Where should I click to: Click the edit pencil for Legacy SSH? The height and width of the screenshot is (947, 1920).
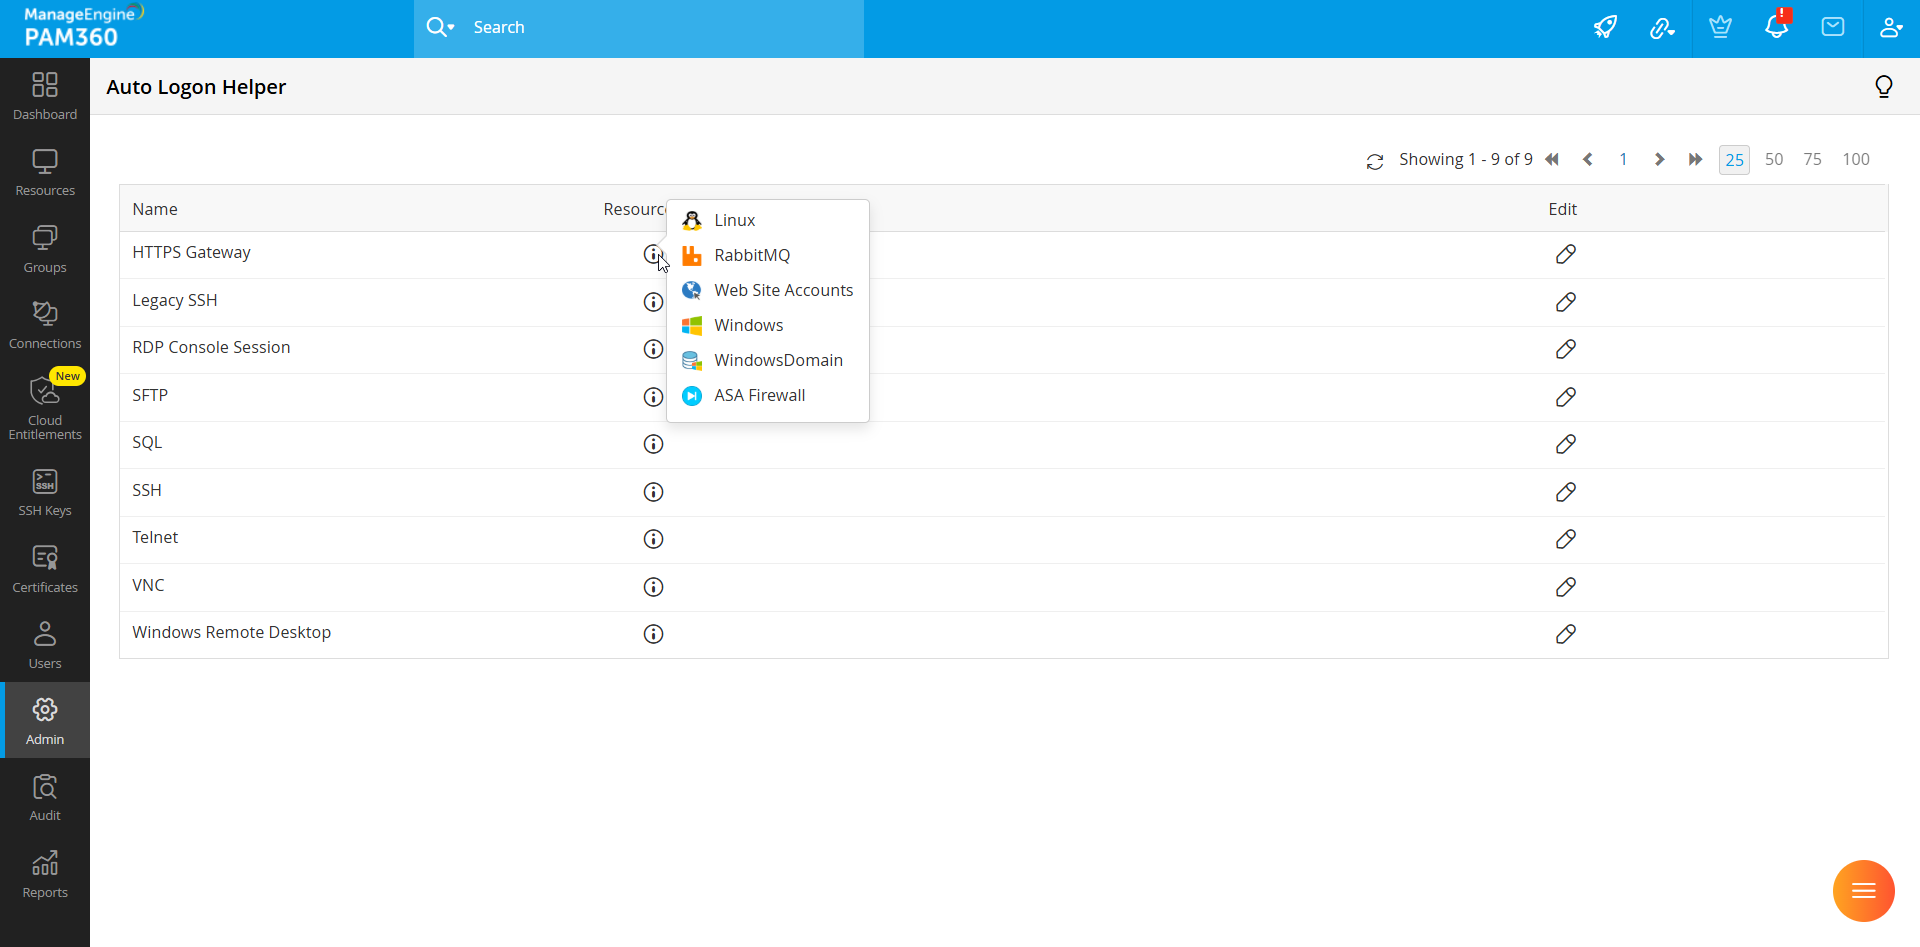coord(1566,302)
